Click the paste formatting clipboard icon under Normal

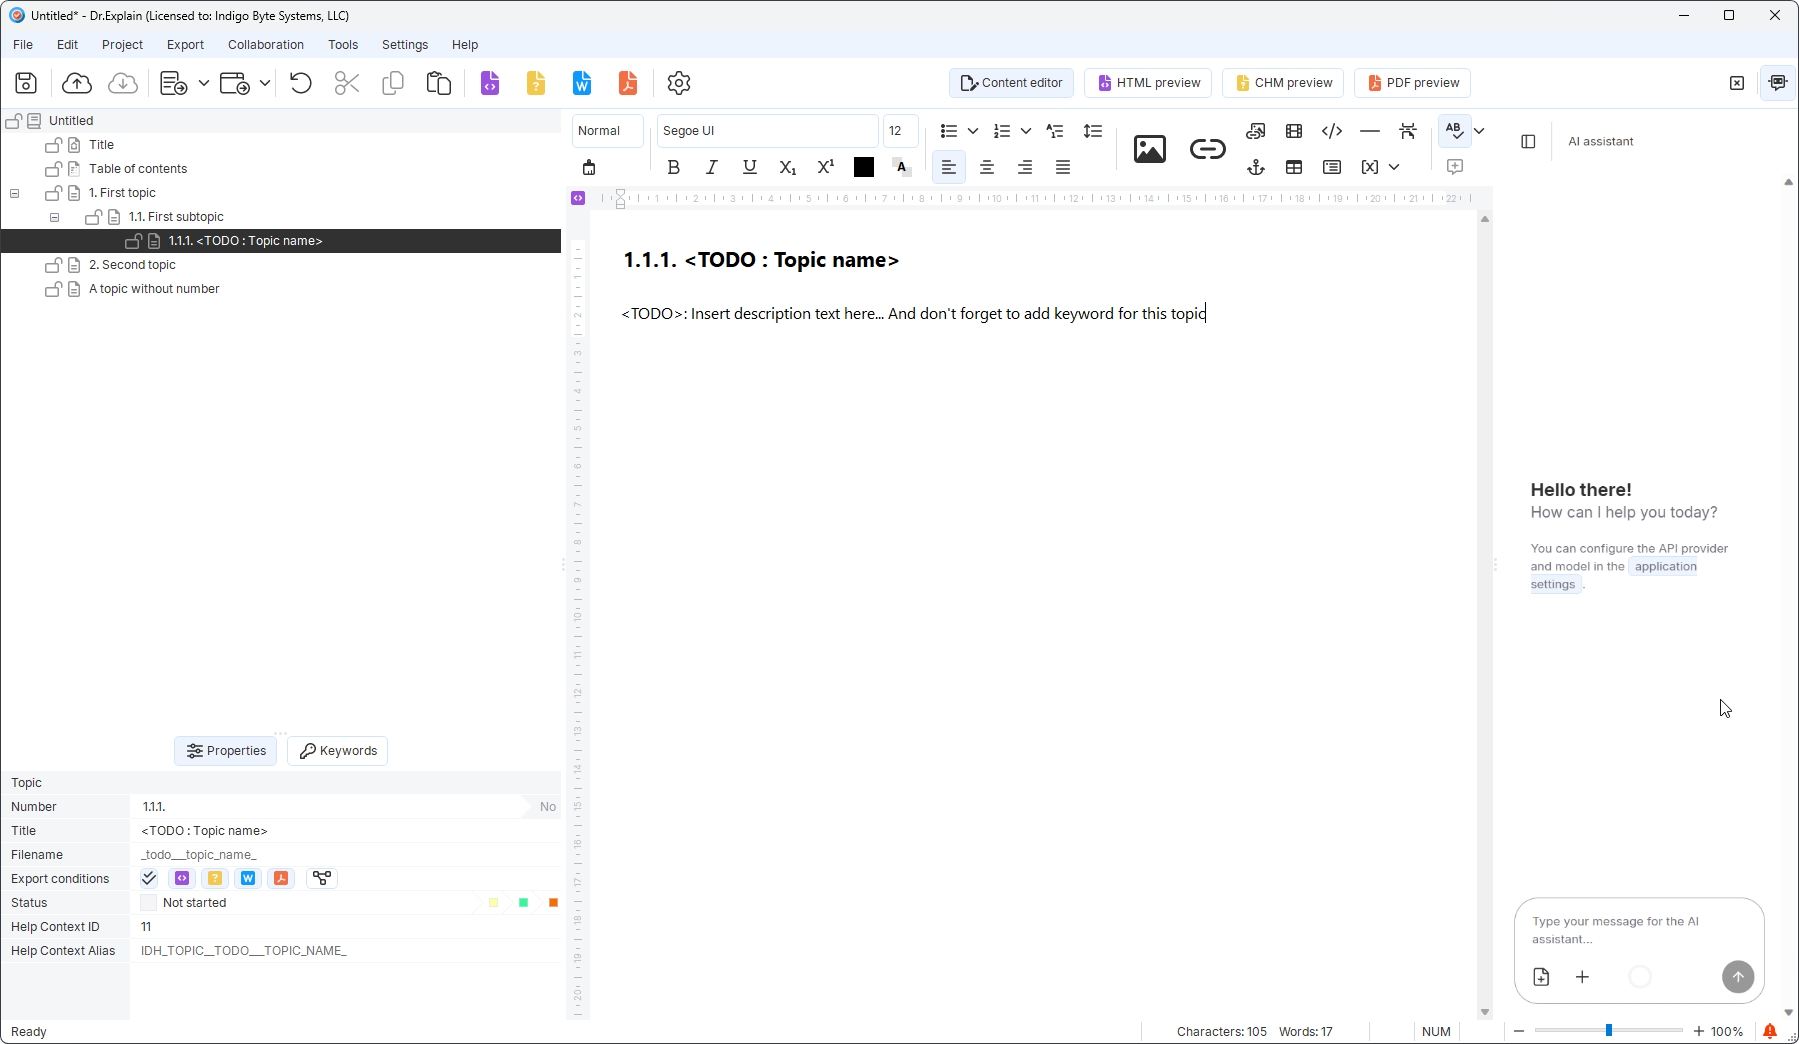589,167
